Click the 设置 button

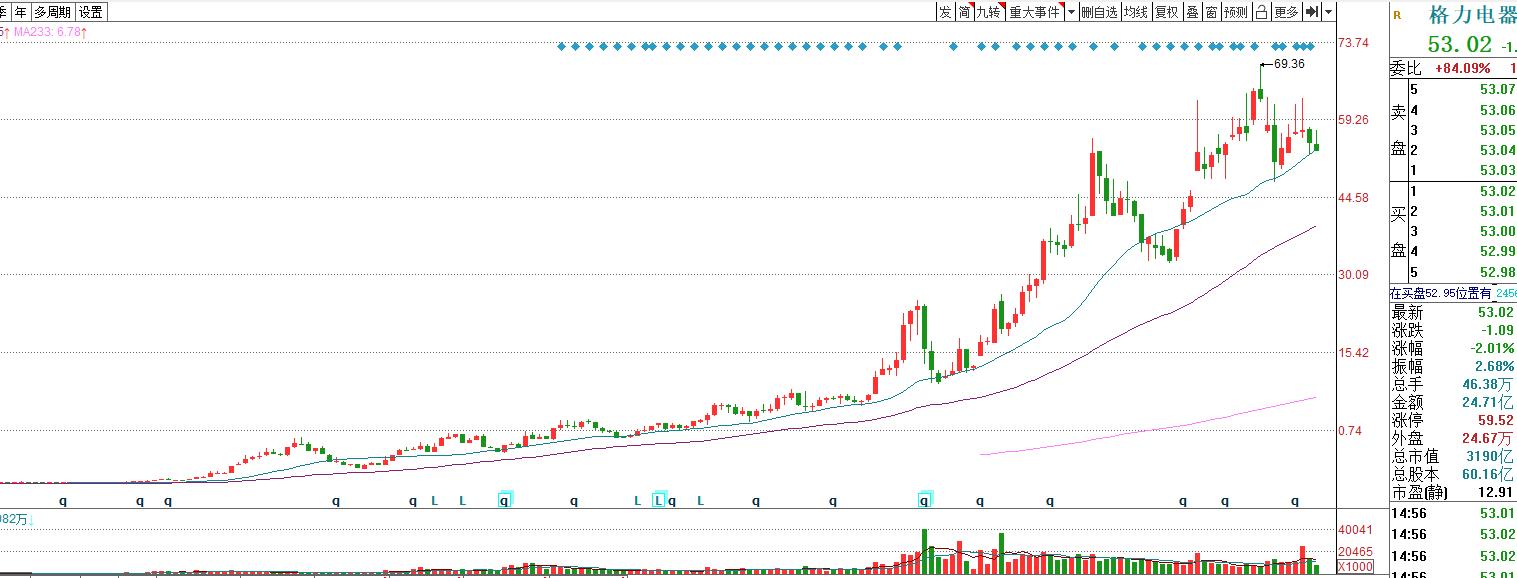pyautogui.click(x=90, y=12)
